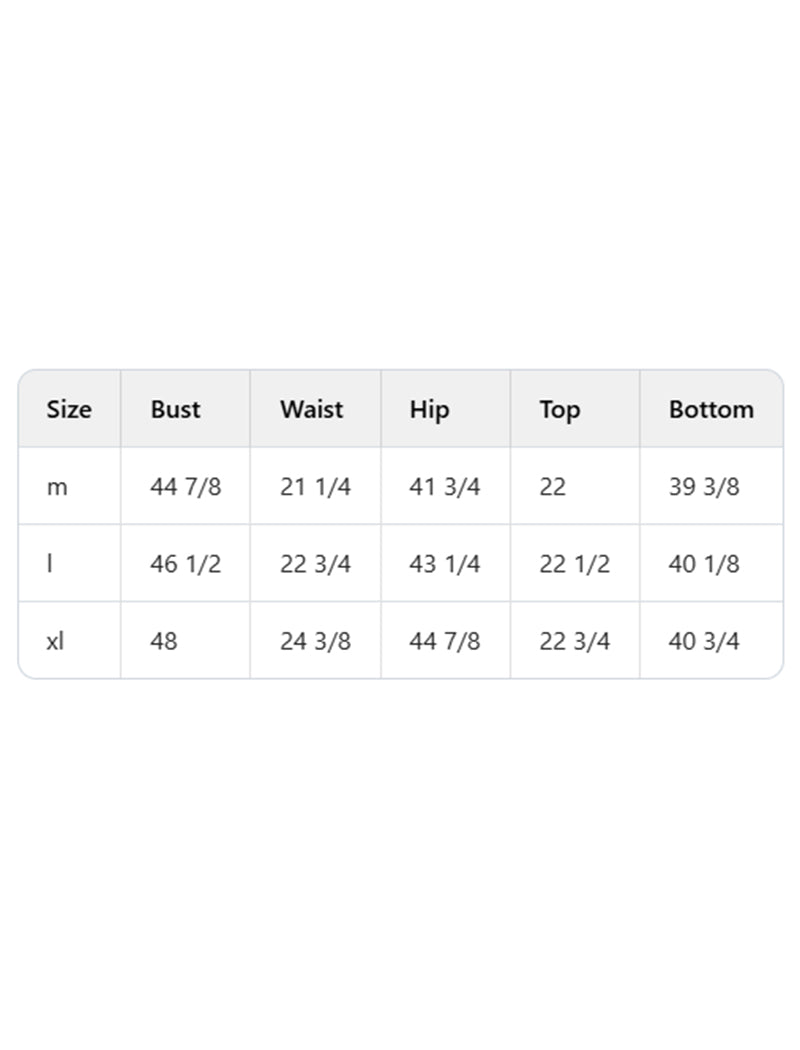Select waist value 24 3/8
This screenshot has width=800, height=1050.
click(315, 641)
